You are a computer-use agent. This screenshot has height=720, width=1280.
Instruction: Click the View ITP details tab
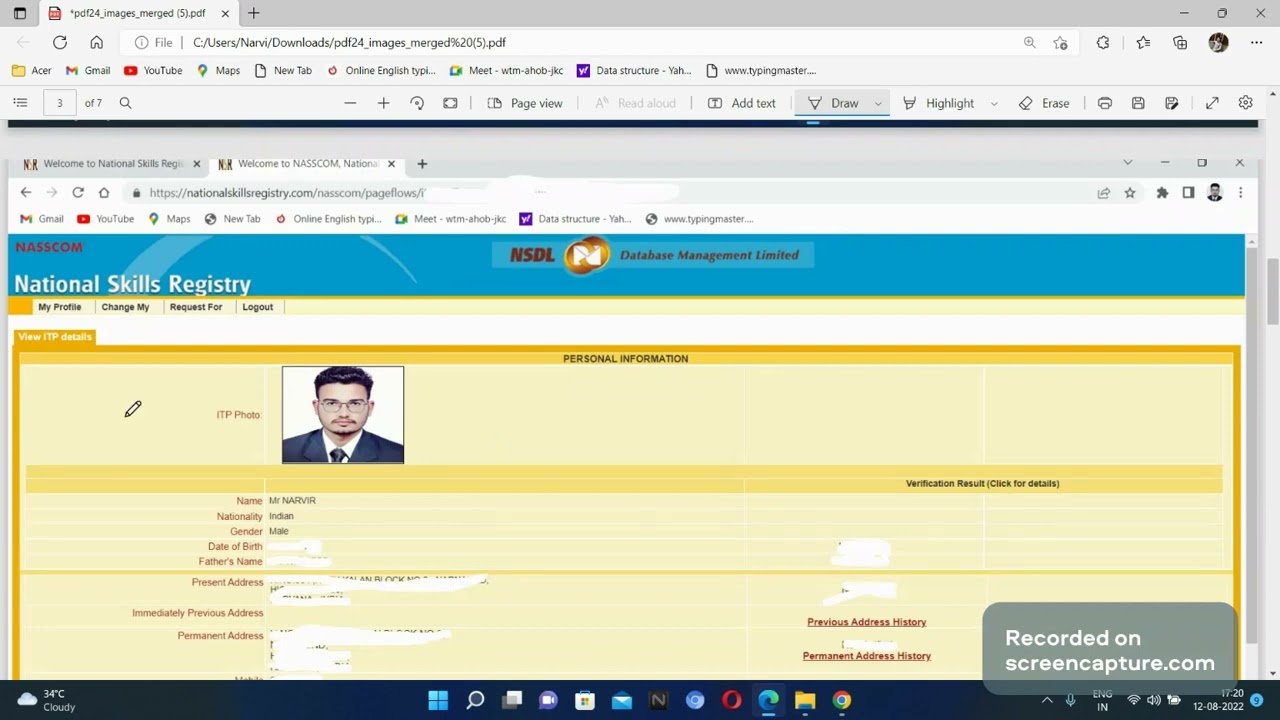click(55, 337)
